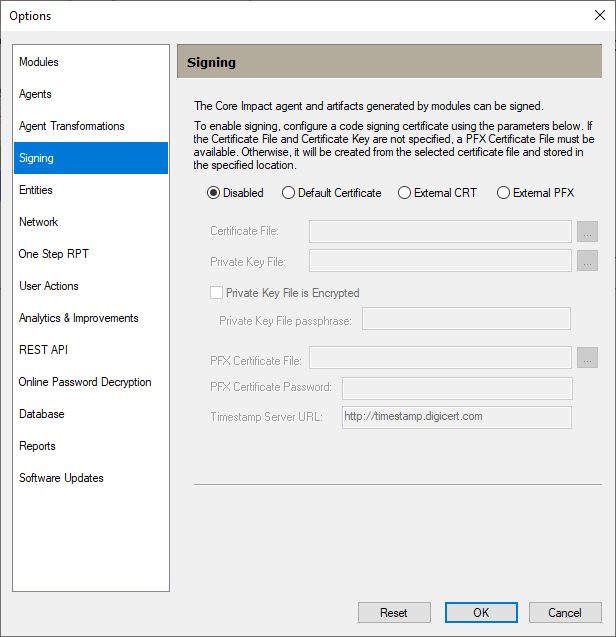Choose the Default Certificate option
Image resolution: width=616 pixels, height=637 pixels.
coord(289,193)
